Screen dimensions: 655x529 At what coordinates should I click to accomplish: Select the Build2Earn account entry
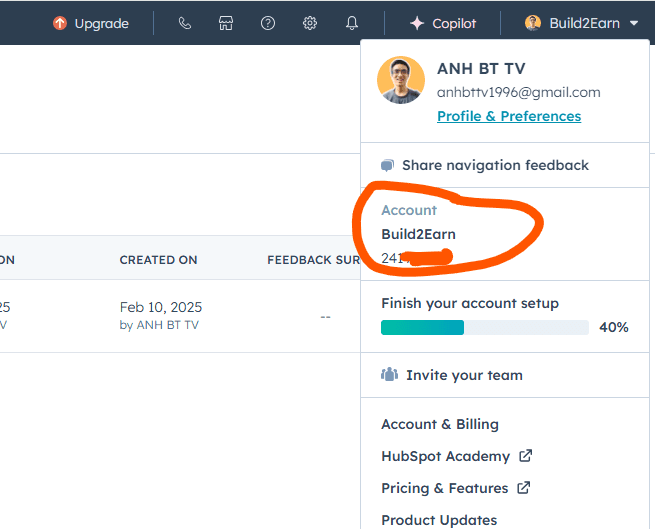[x=419, y=234]
